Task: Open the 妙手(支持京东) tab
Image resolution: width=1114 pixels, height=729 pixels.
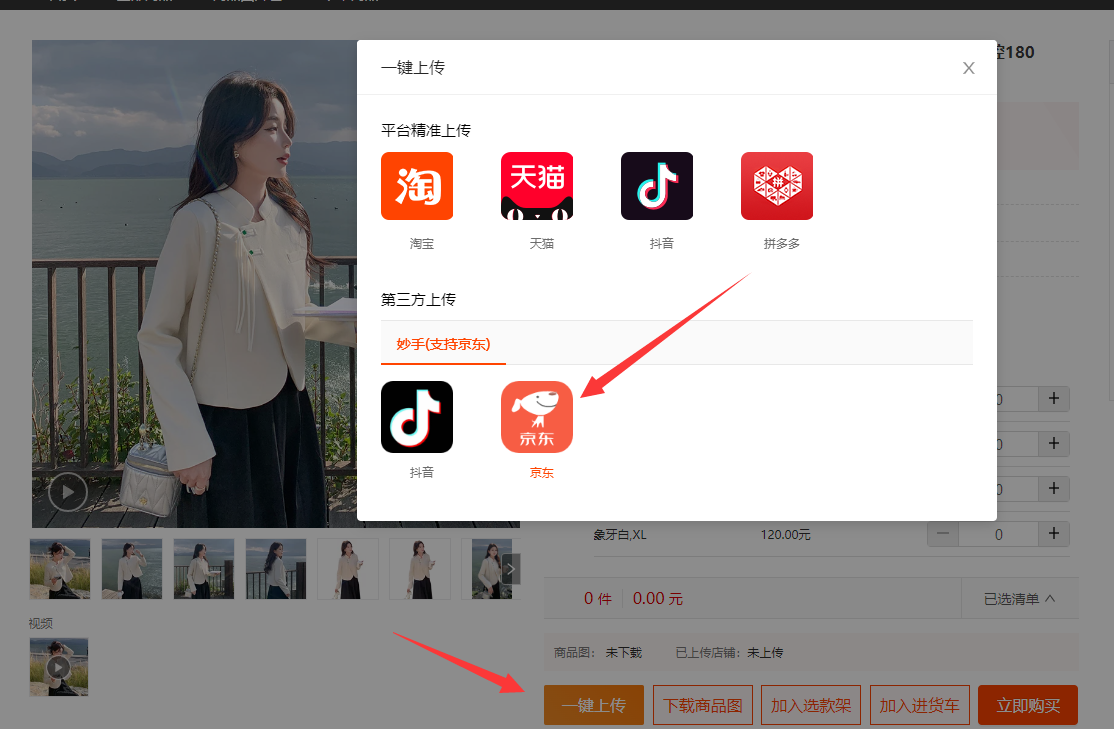Action: (443, 344)
